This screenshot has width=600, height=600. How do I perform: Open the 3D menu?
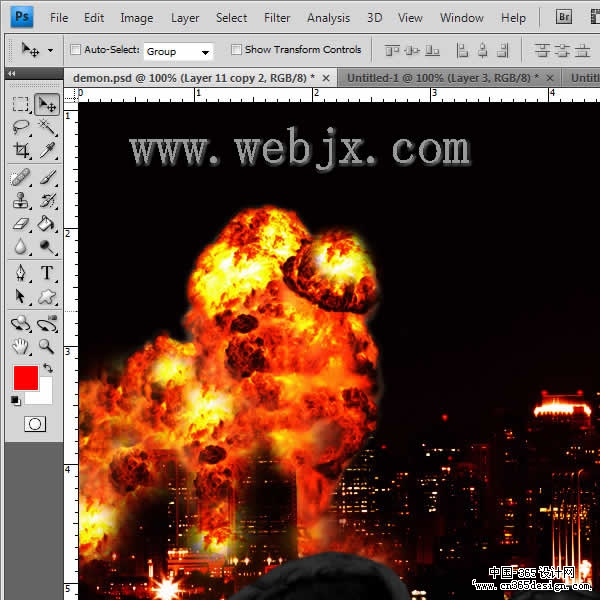pos(374,18)
